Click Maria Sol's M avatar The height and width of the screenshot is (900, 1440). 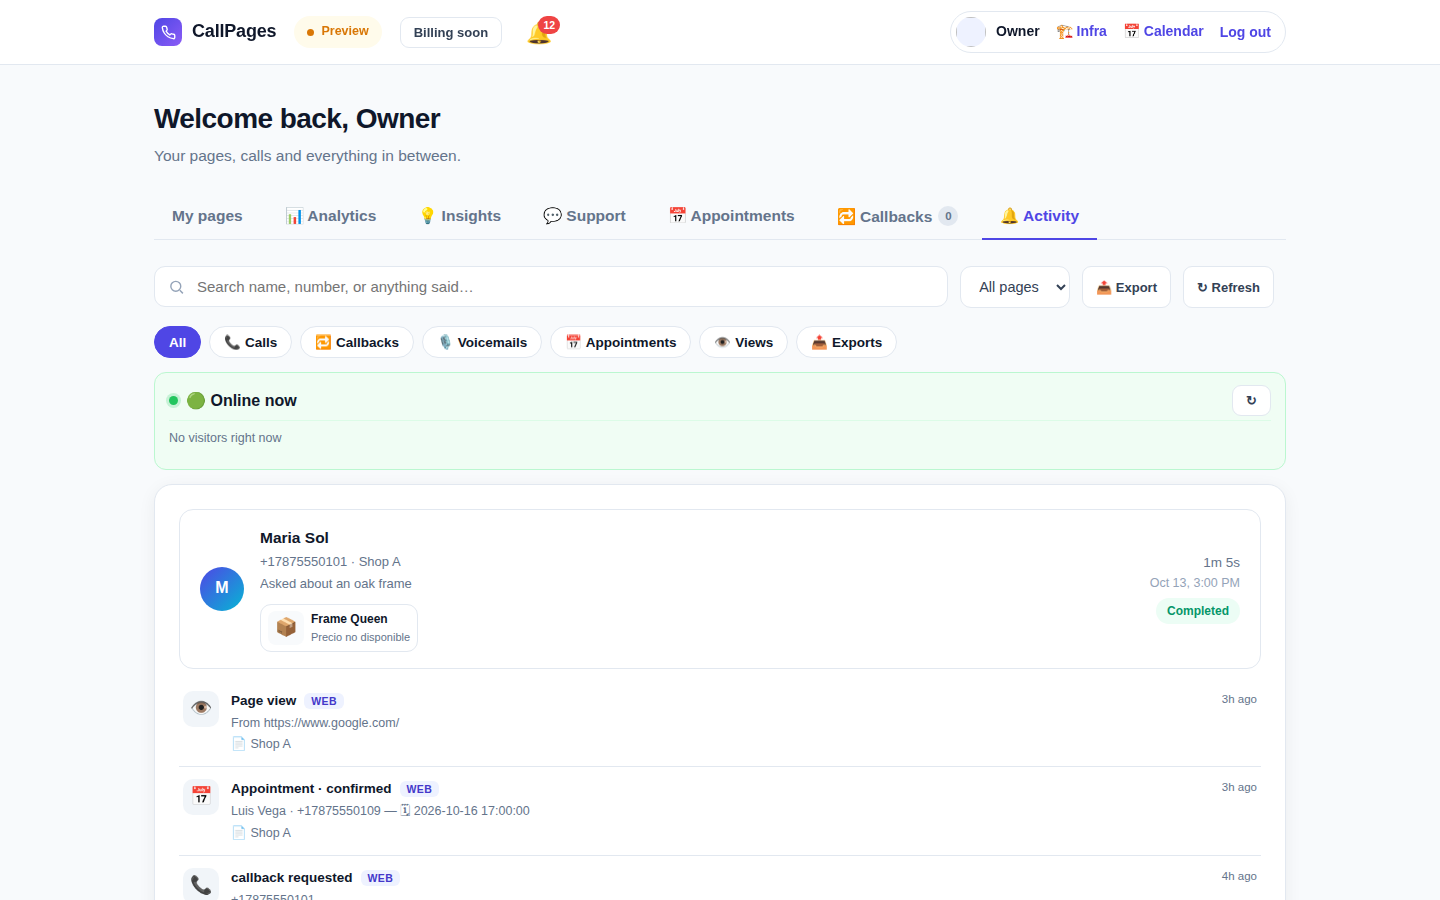click(222, 588)
